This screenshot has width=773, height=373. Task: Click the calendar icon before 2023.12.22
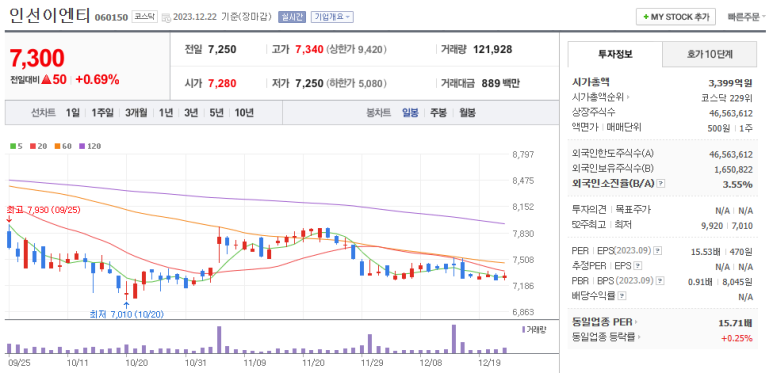click(x=166, y=18)
